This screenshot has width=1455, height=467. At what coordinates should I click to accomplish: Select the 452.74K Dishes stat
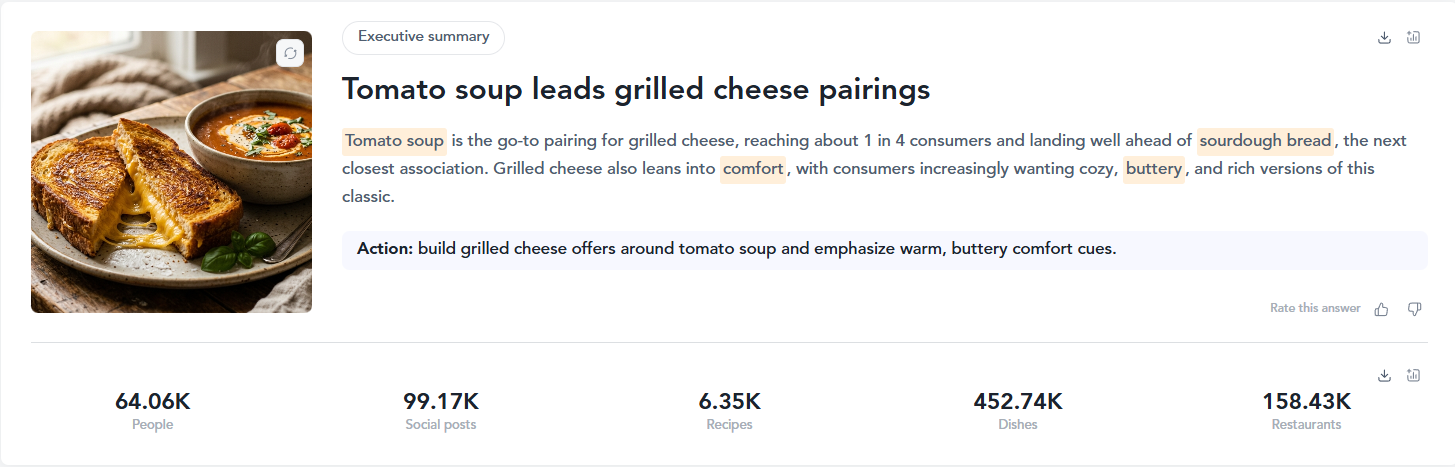(x=1018, y=411)
